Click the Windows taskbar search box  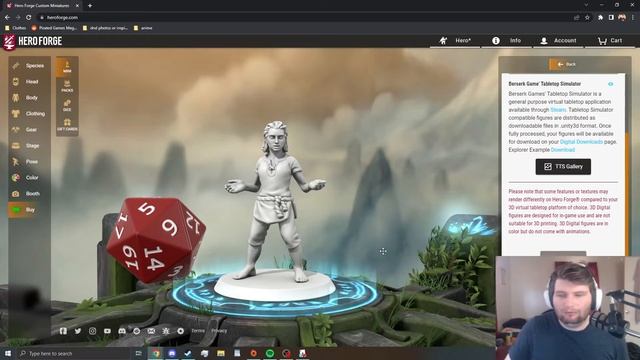[76, 353]
